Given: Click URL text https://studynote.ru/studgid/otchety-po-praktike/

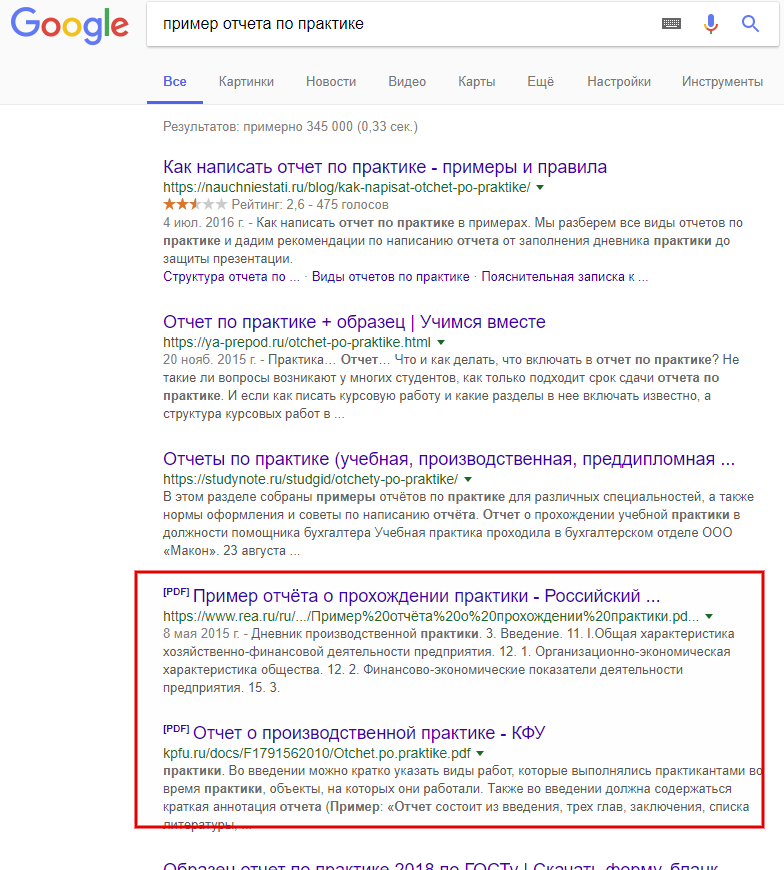Looking at the screenshot, I should pyautogui.click(x=310, y=479).
